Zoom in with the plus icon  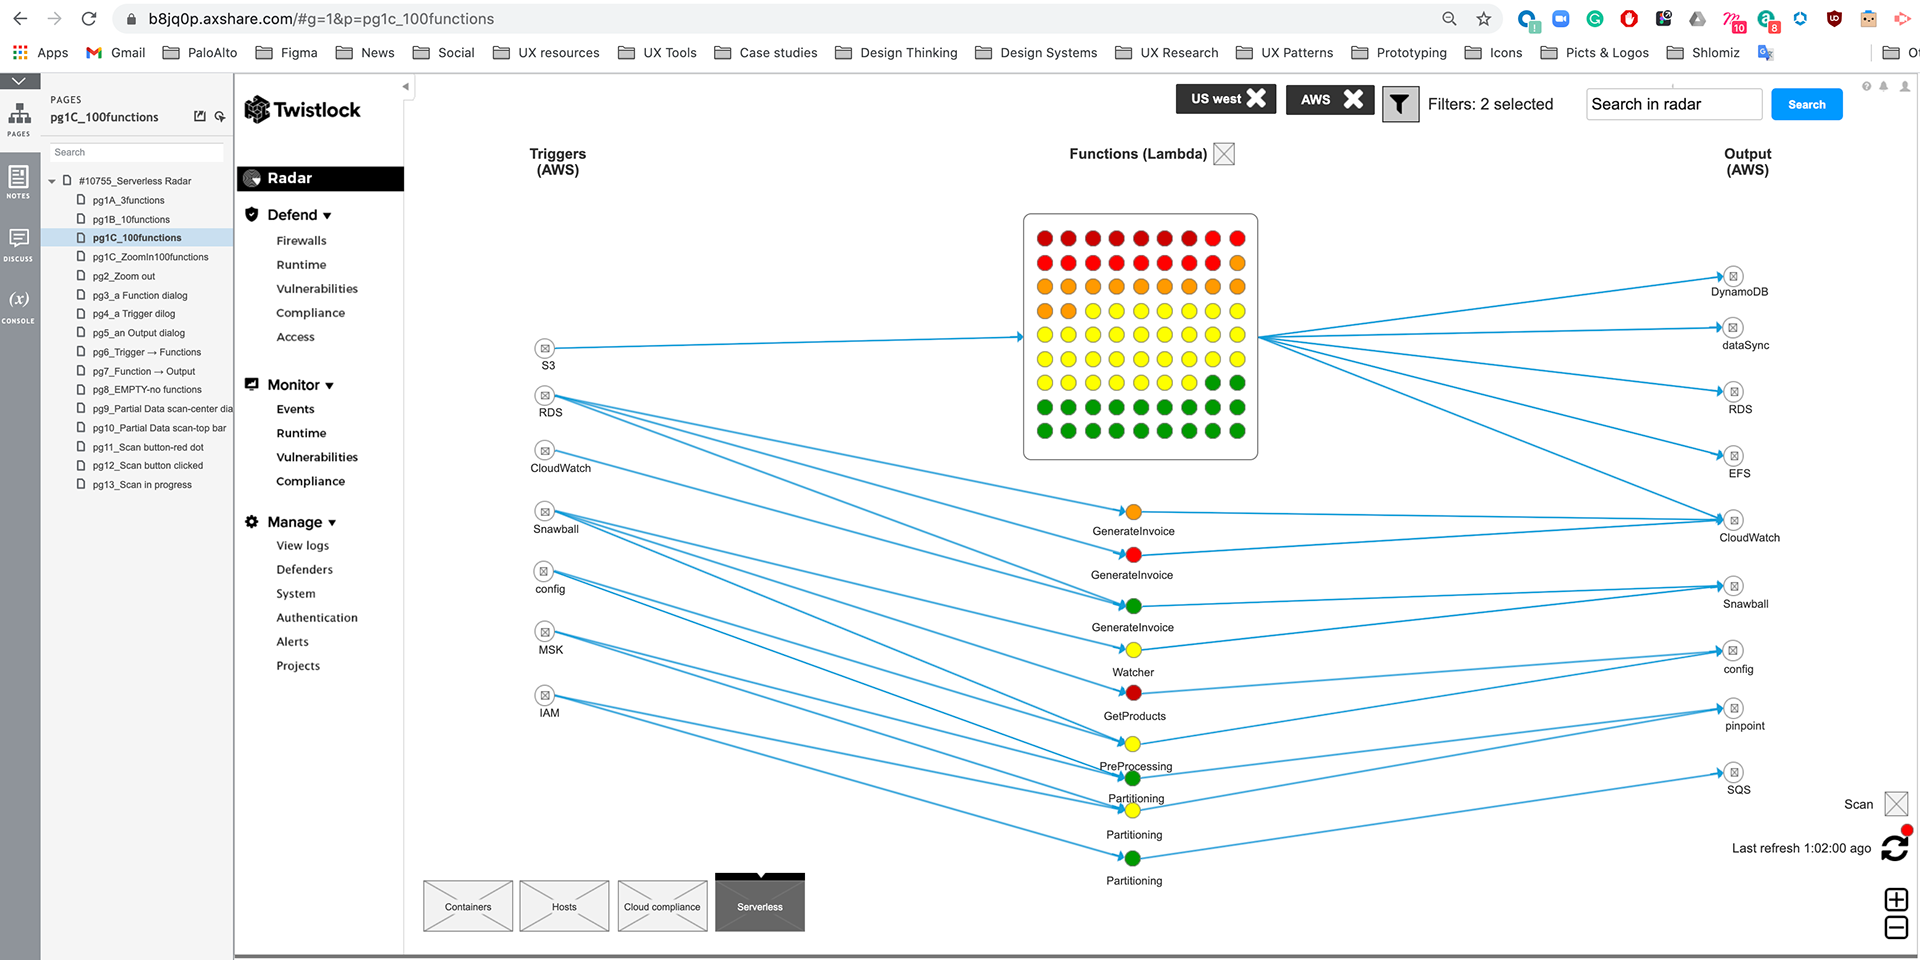[x=1896, y=899]
